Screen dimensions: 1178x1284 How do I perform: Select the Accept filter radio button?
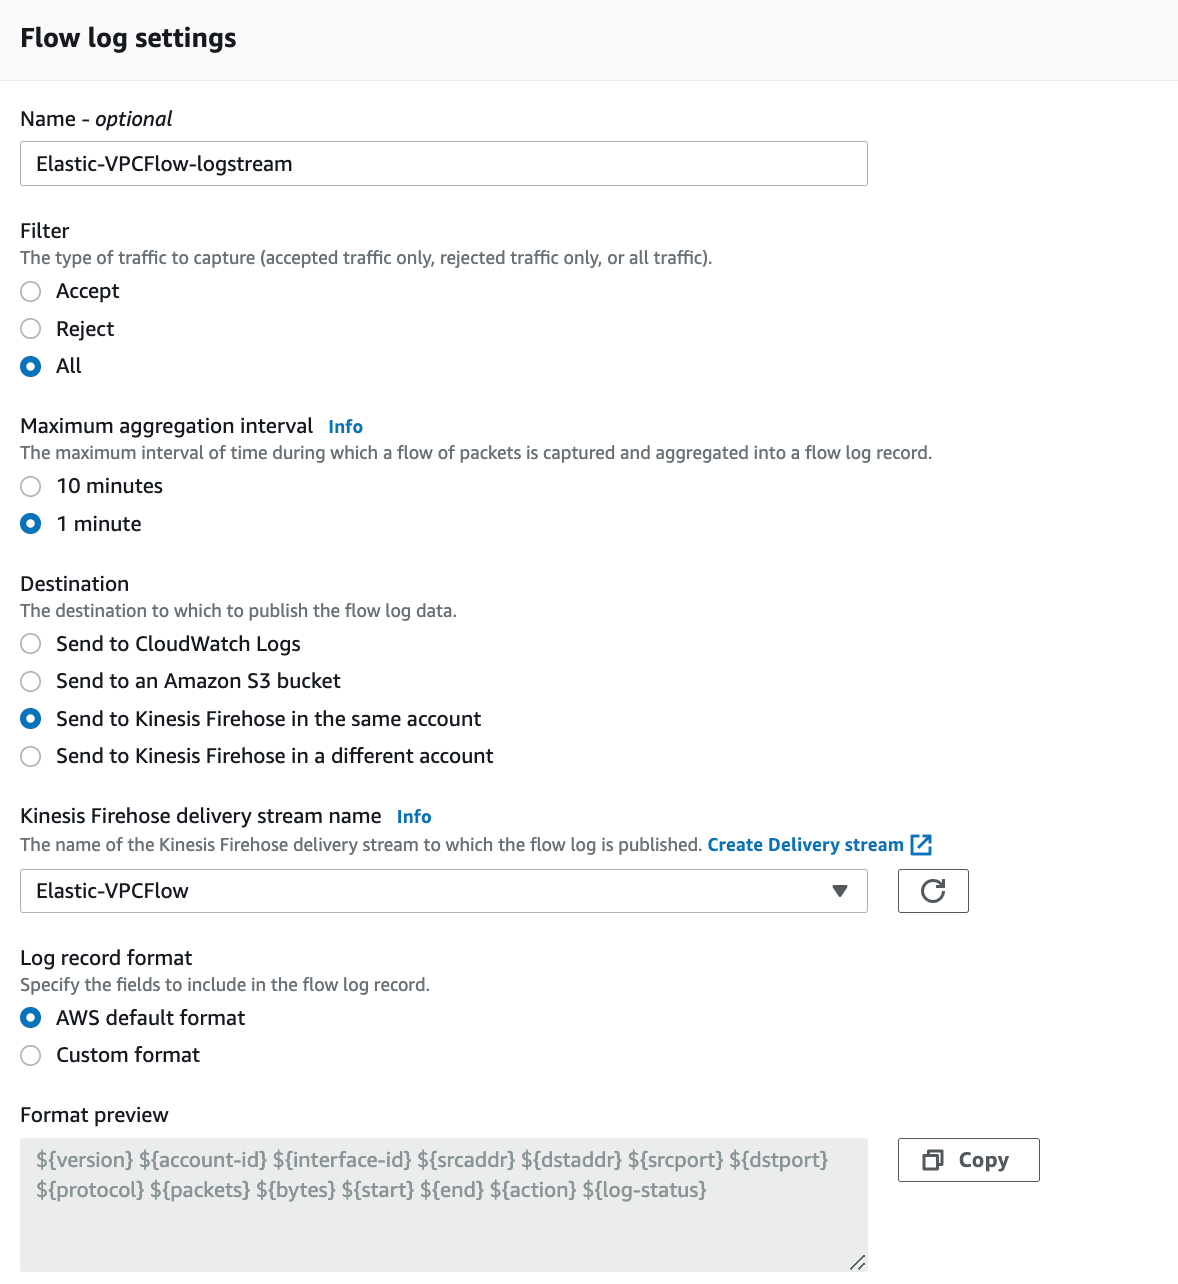(x=31, y=291)
